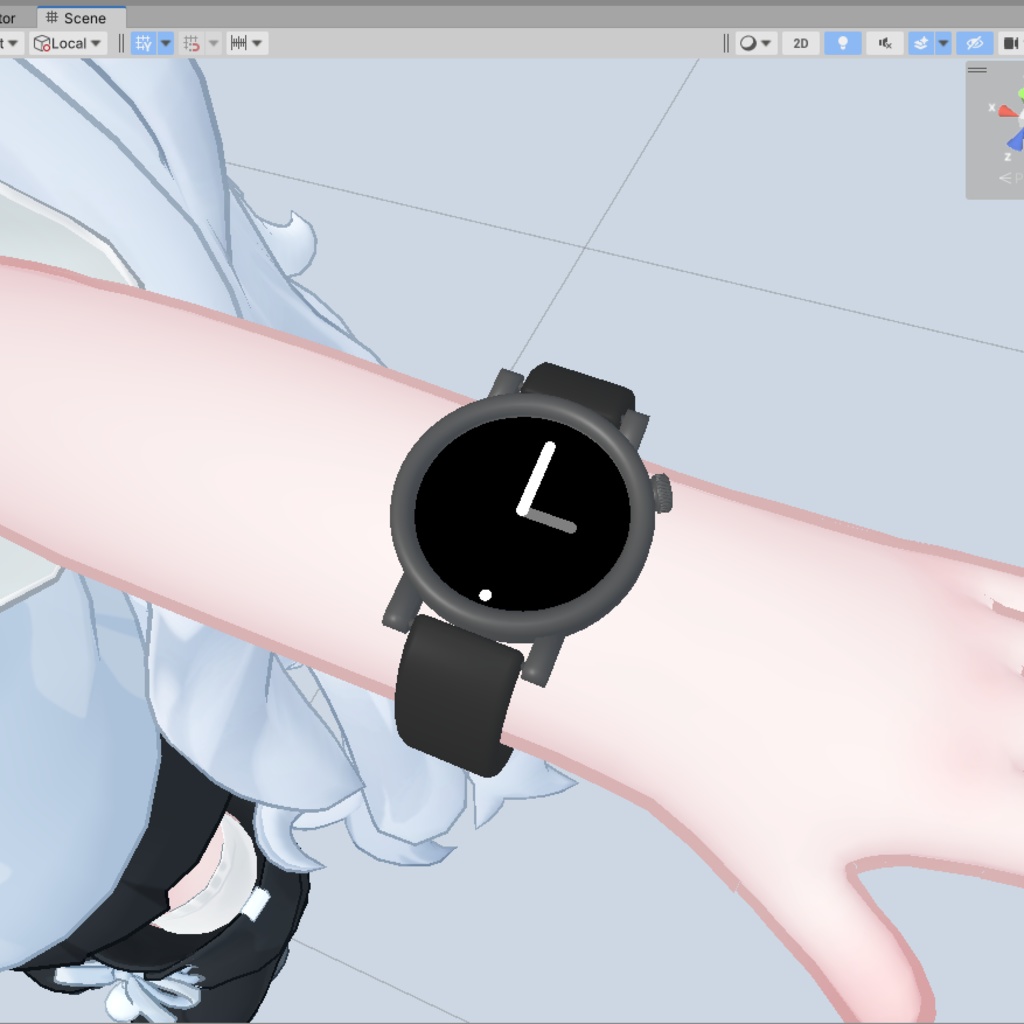The width and height of the screenshot is (1024, 1024).
Task: Open the scene gizmo hamburger menu
Action: pos(977,70)
